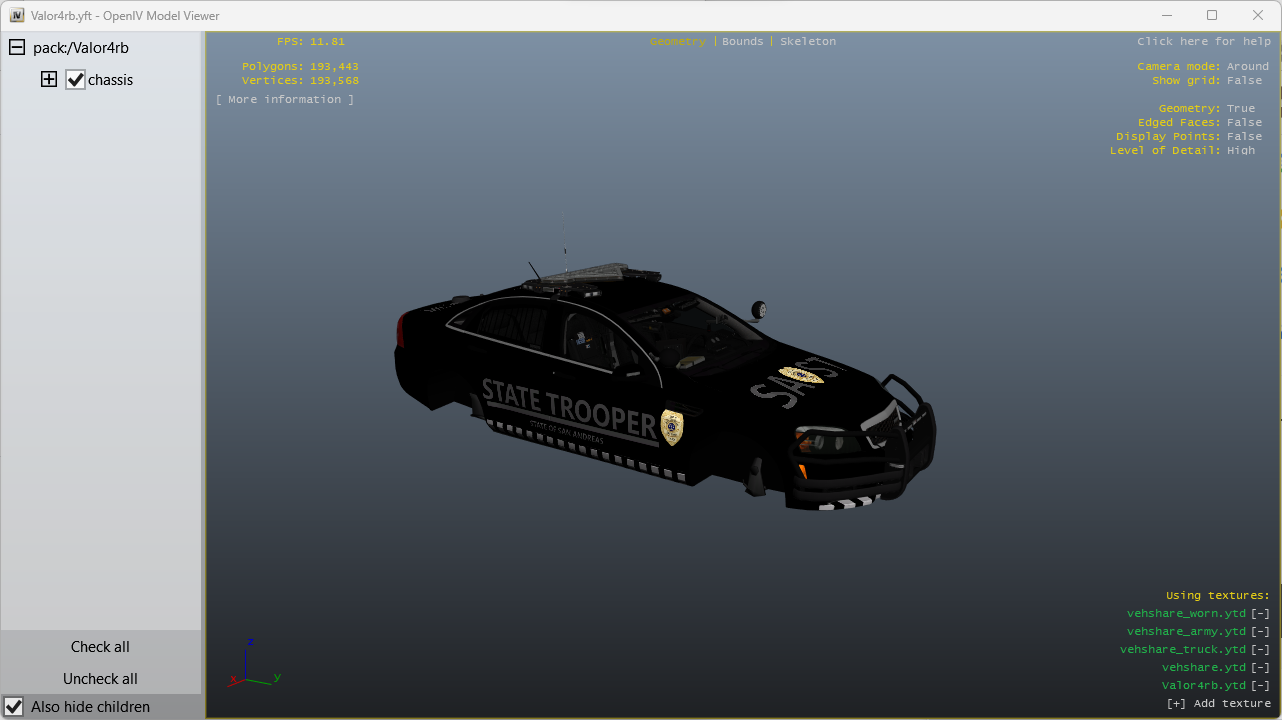This screenshot has height=720, width=1282.
Task: Toggle the Also hide children checkbox
Action: pos(14,707)
